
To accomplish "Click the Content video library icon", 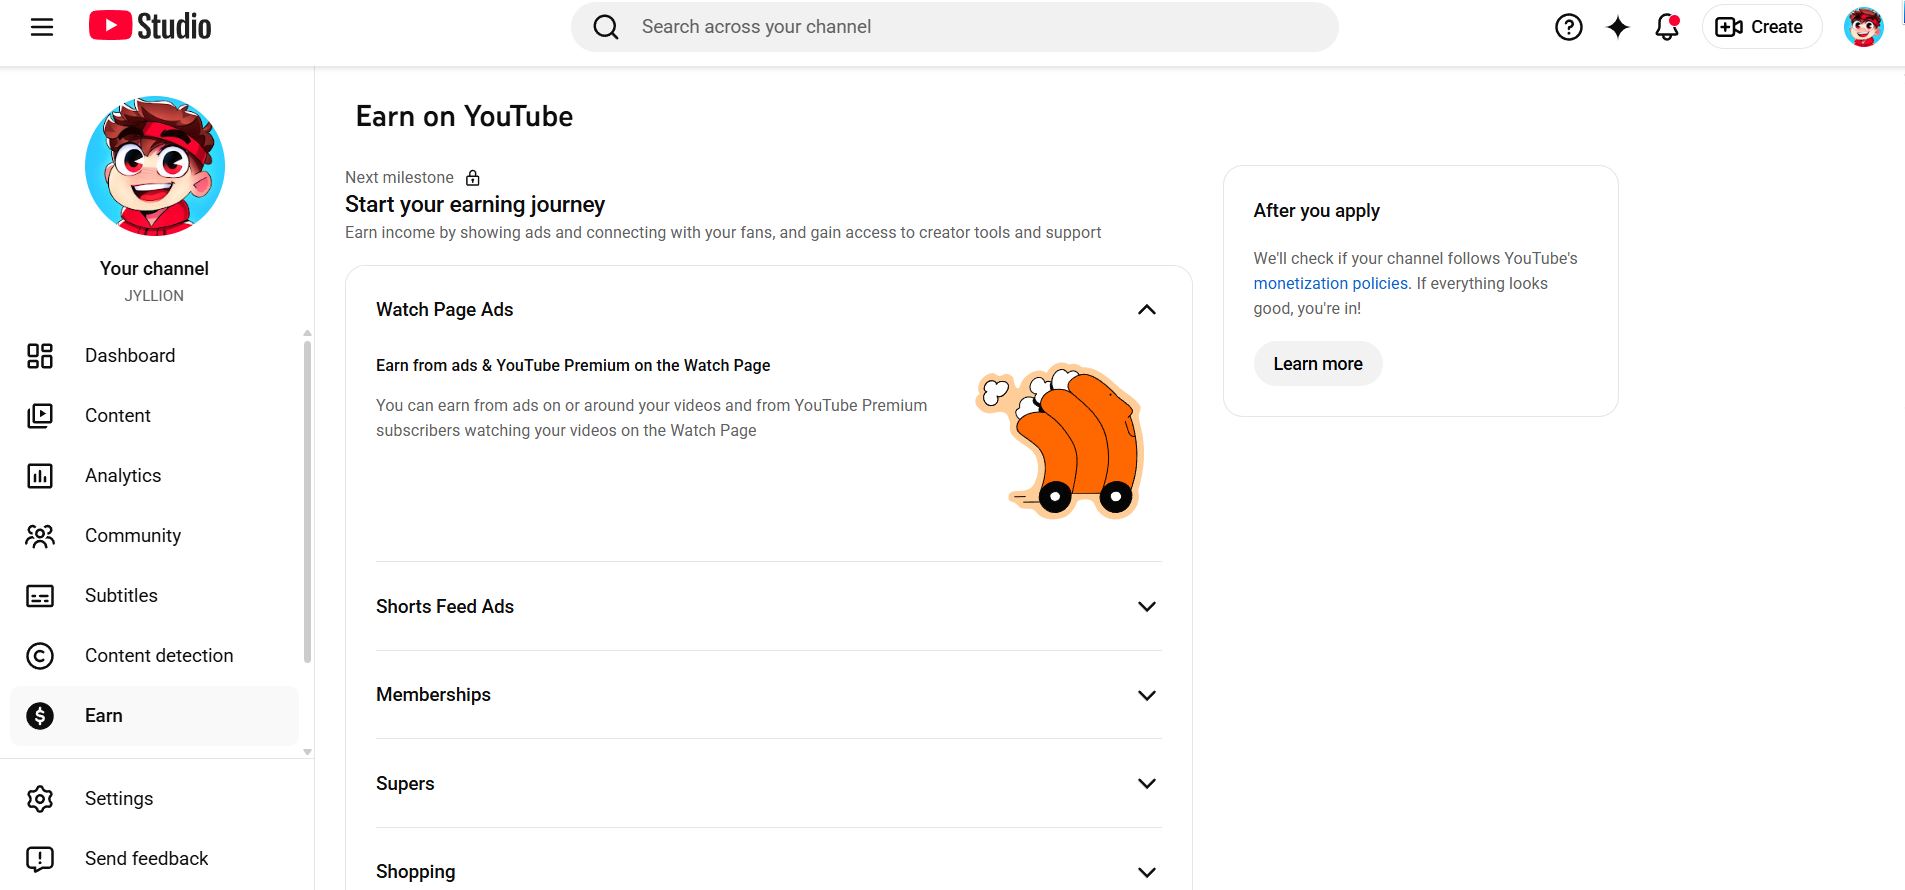I will (x=40, y=416).
